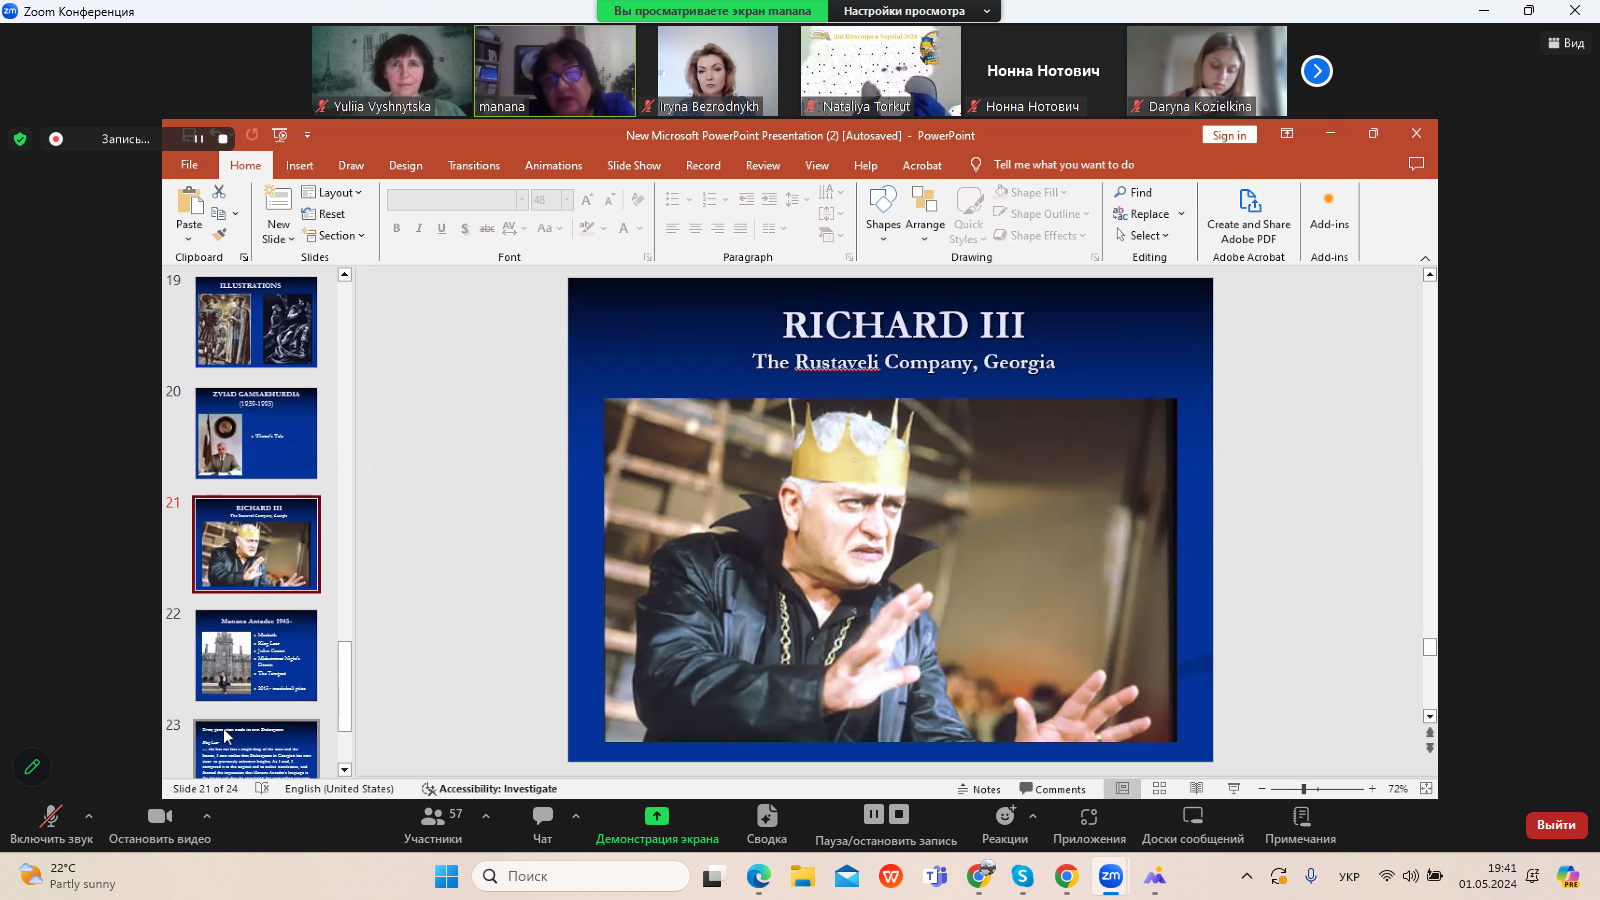Switch to Slide Sorter view
Viewport: 1600px width, 900px height.
tap(1159, 789)
